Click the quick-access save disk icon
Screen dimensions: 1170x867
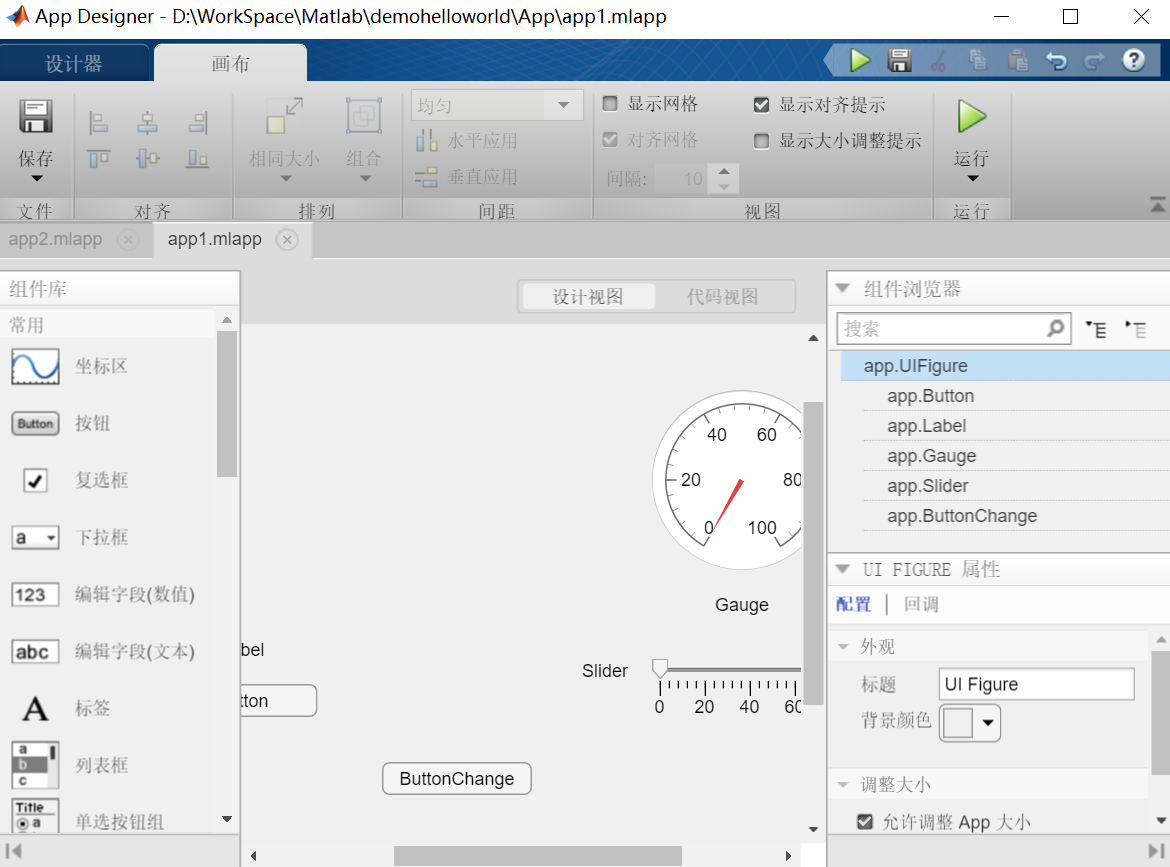tap(900, 60)
